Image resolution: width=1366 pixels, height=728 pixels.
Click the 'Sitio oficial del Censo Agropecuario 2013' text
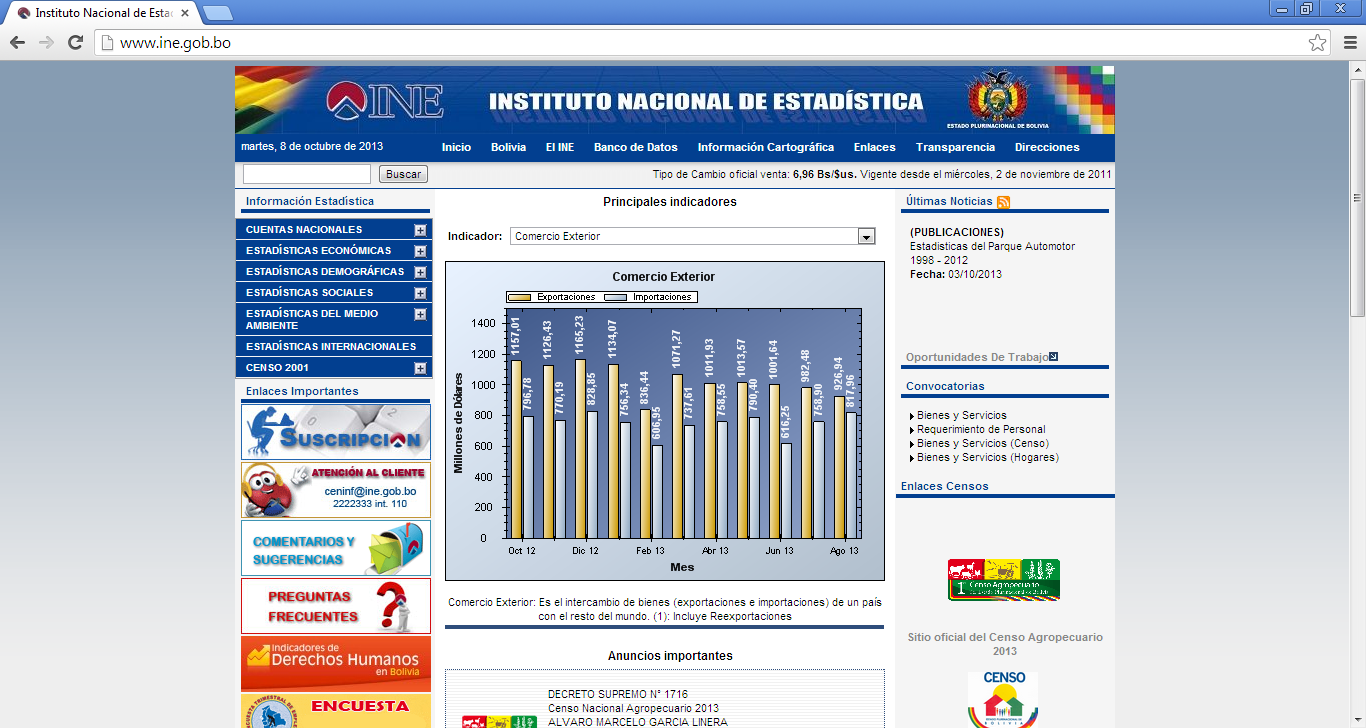pyautogui.click(x=1005, y=644)
